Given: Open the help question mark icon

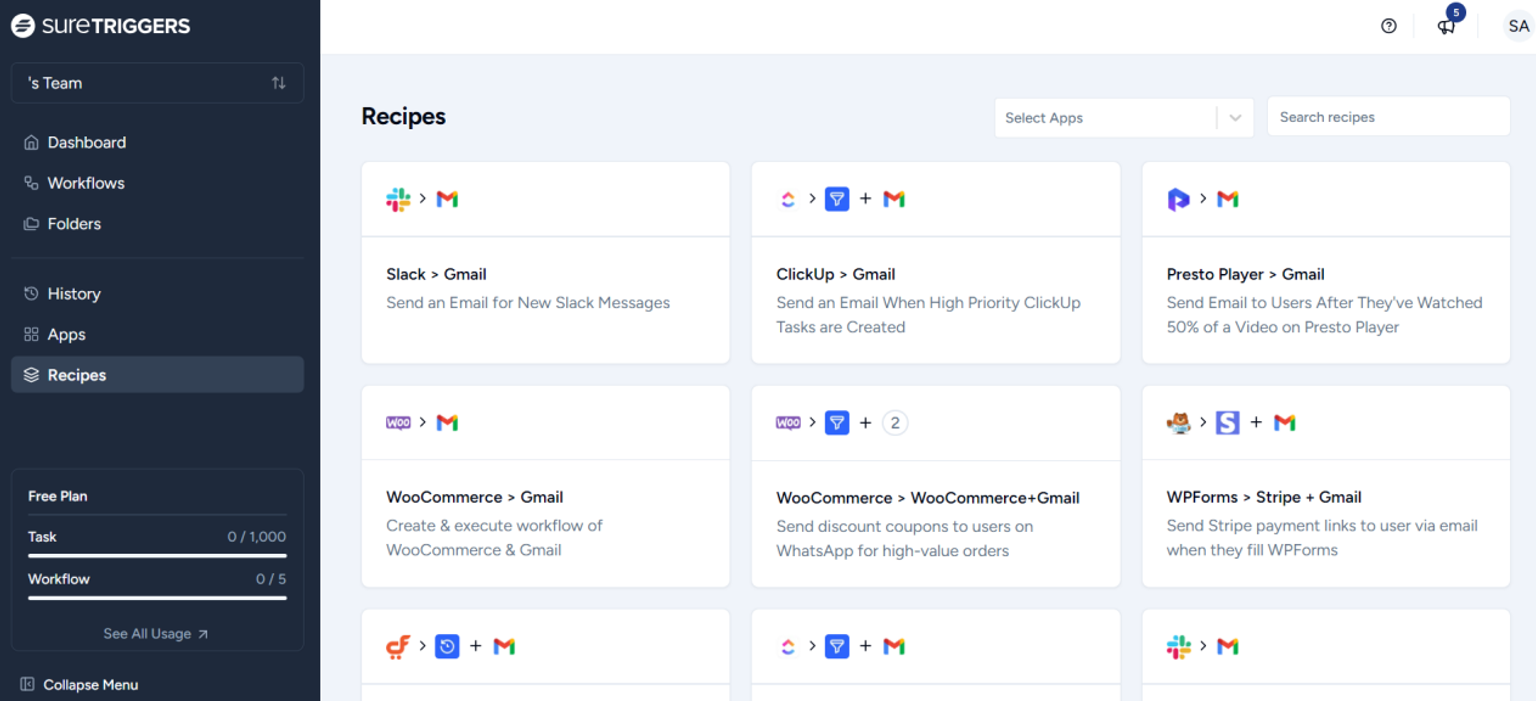Looking at the screenshot, I should coord(1388,27).
